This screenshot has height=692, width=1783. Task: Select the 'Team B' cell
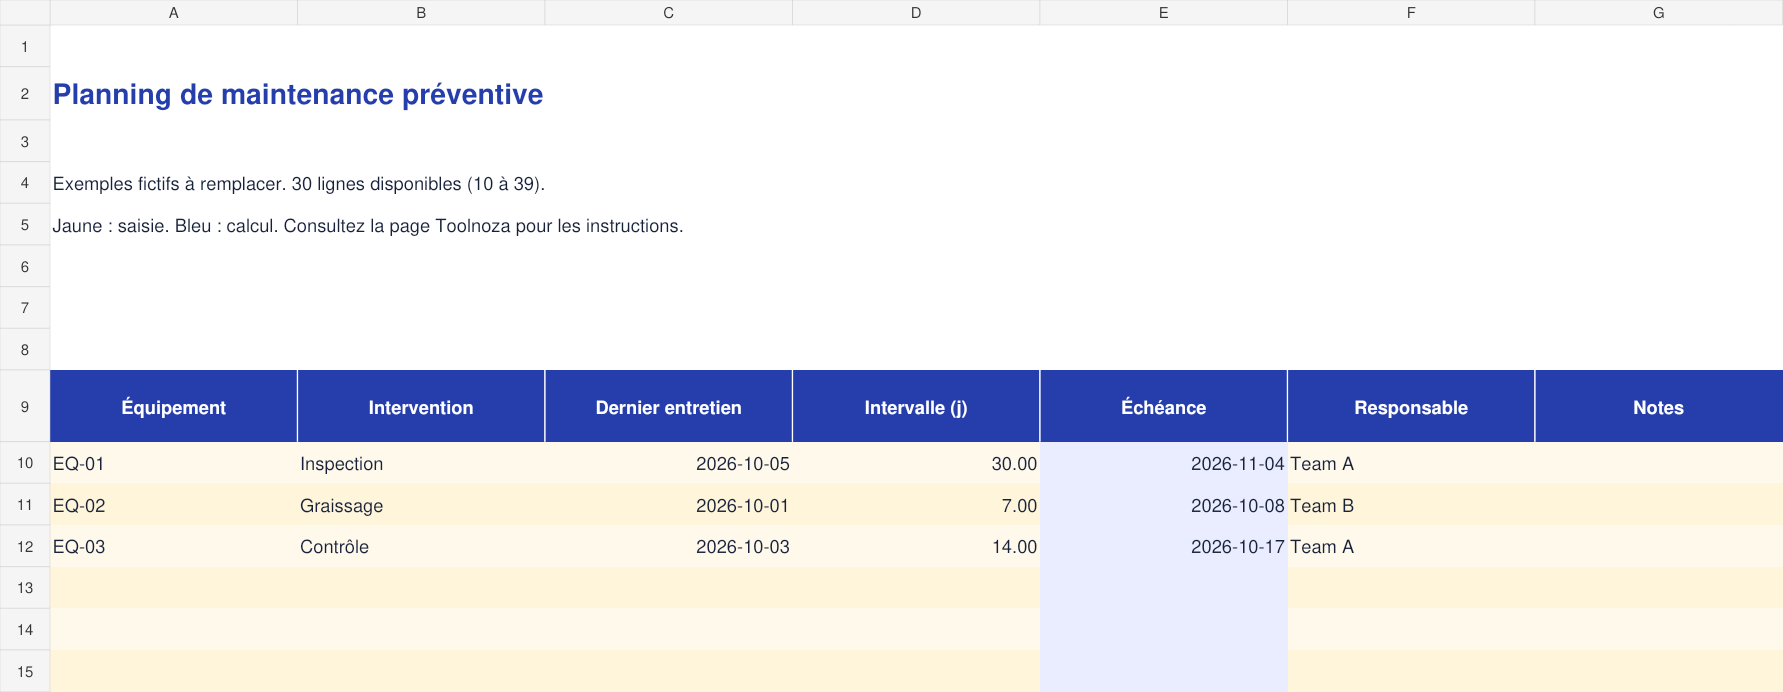pos(1411,505)
